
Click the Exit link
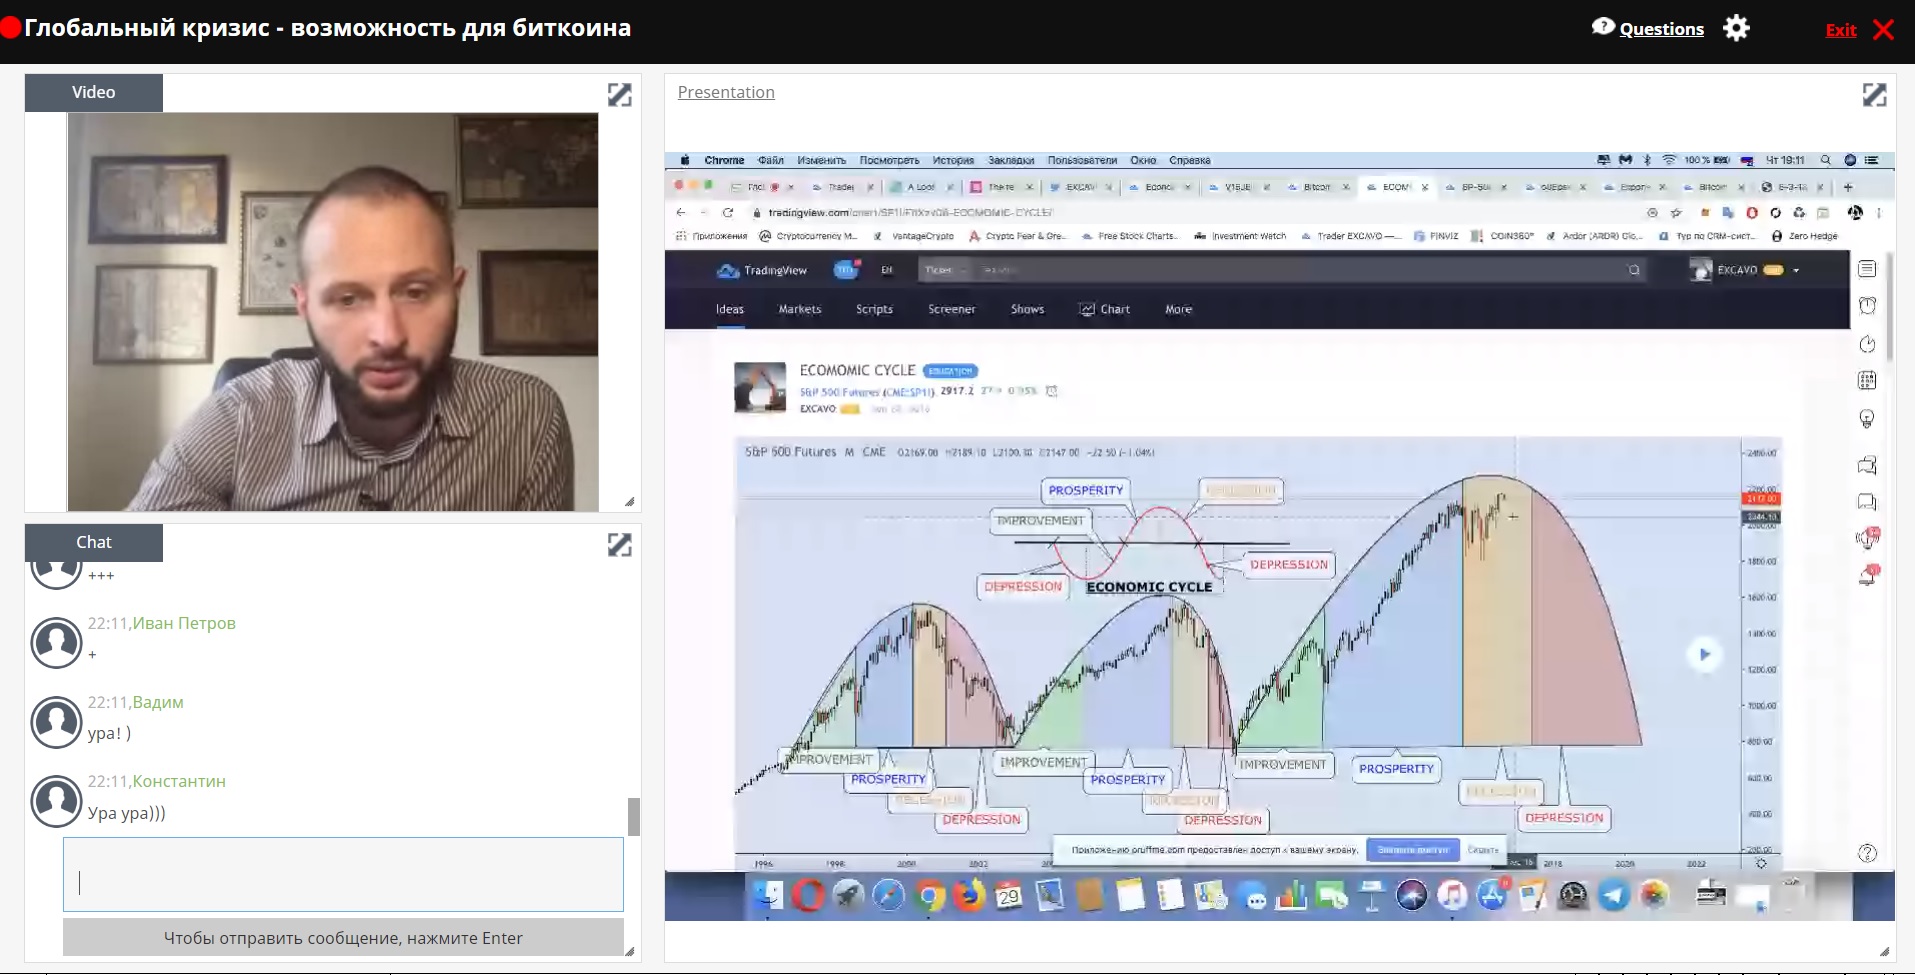click(x=1840, y=29)
